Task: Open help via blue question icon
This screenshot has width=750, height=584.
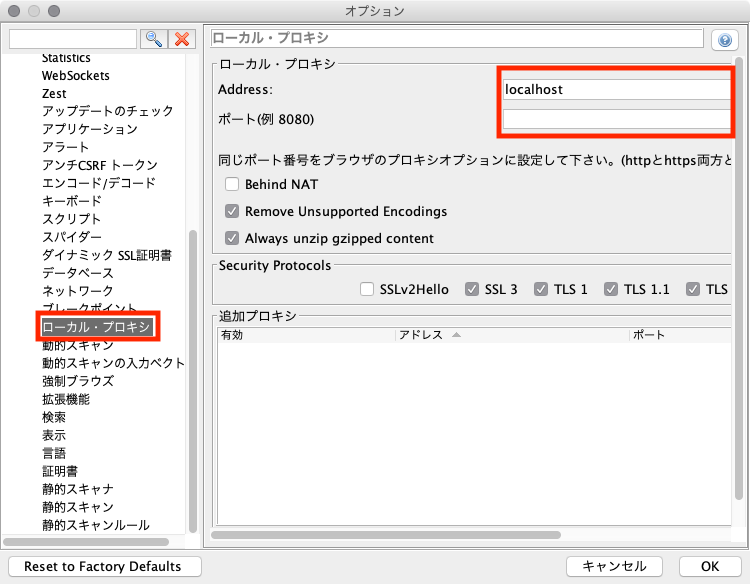Action: (725, 40)
